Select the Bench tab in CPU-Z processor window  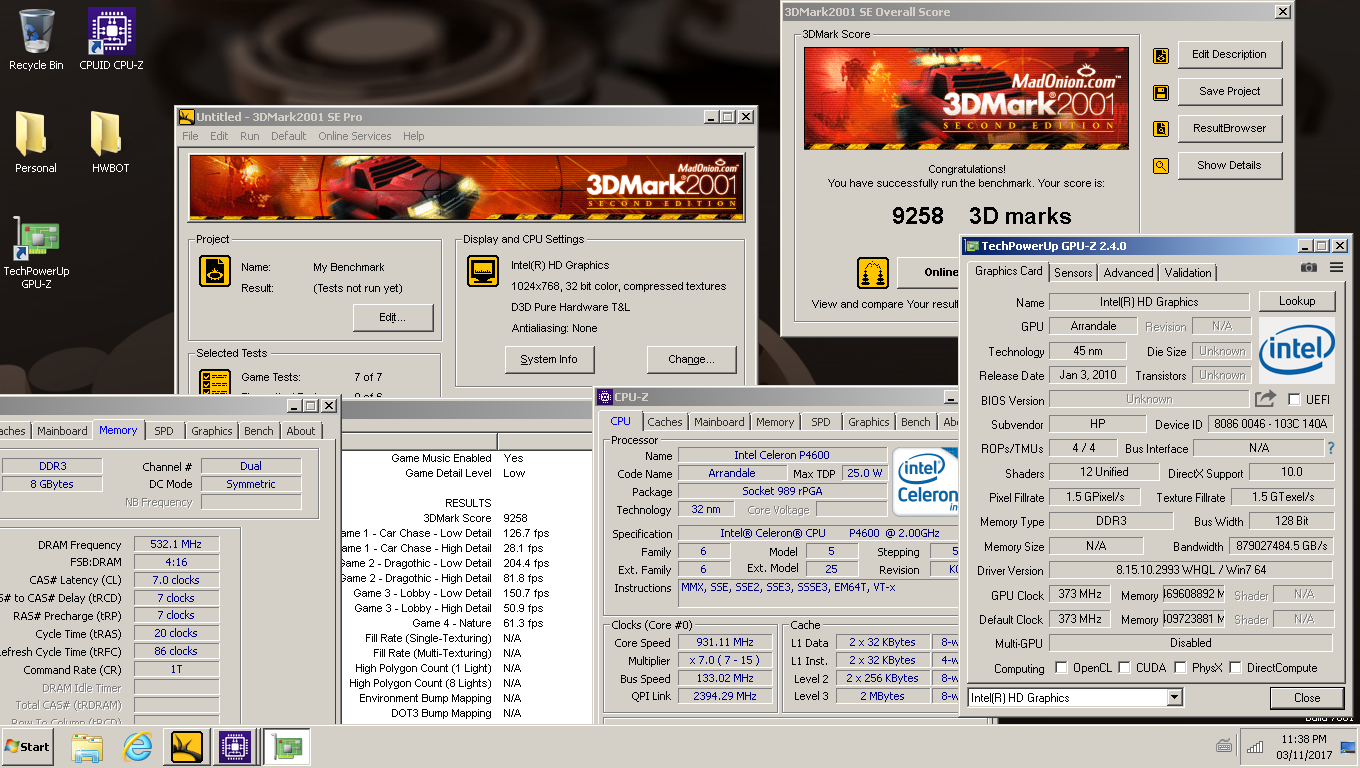click(916, 422)
